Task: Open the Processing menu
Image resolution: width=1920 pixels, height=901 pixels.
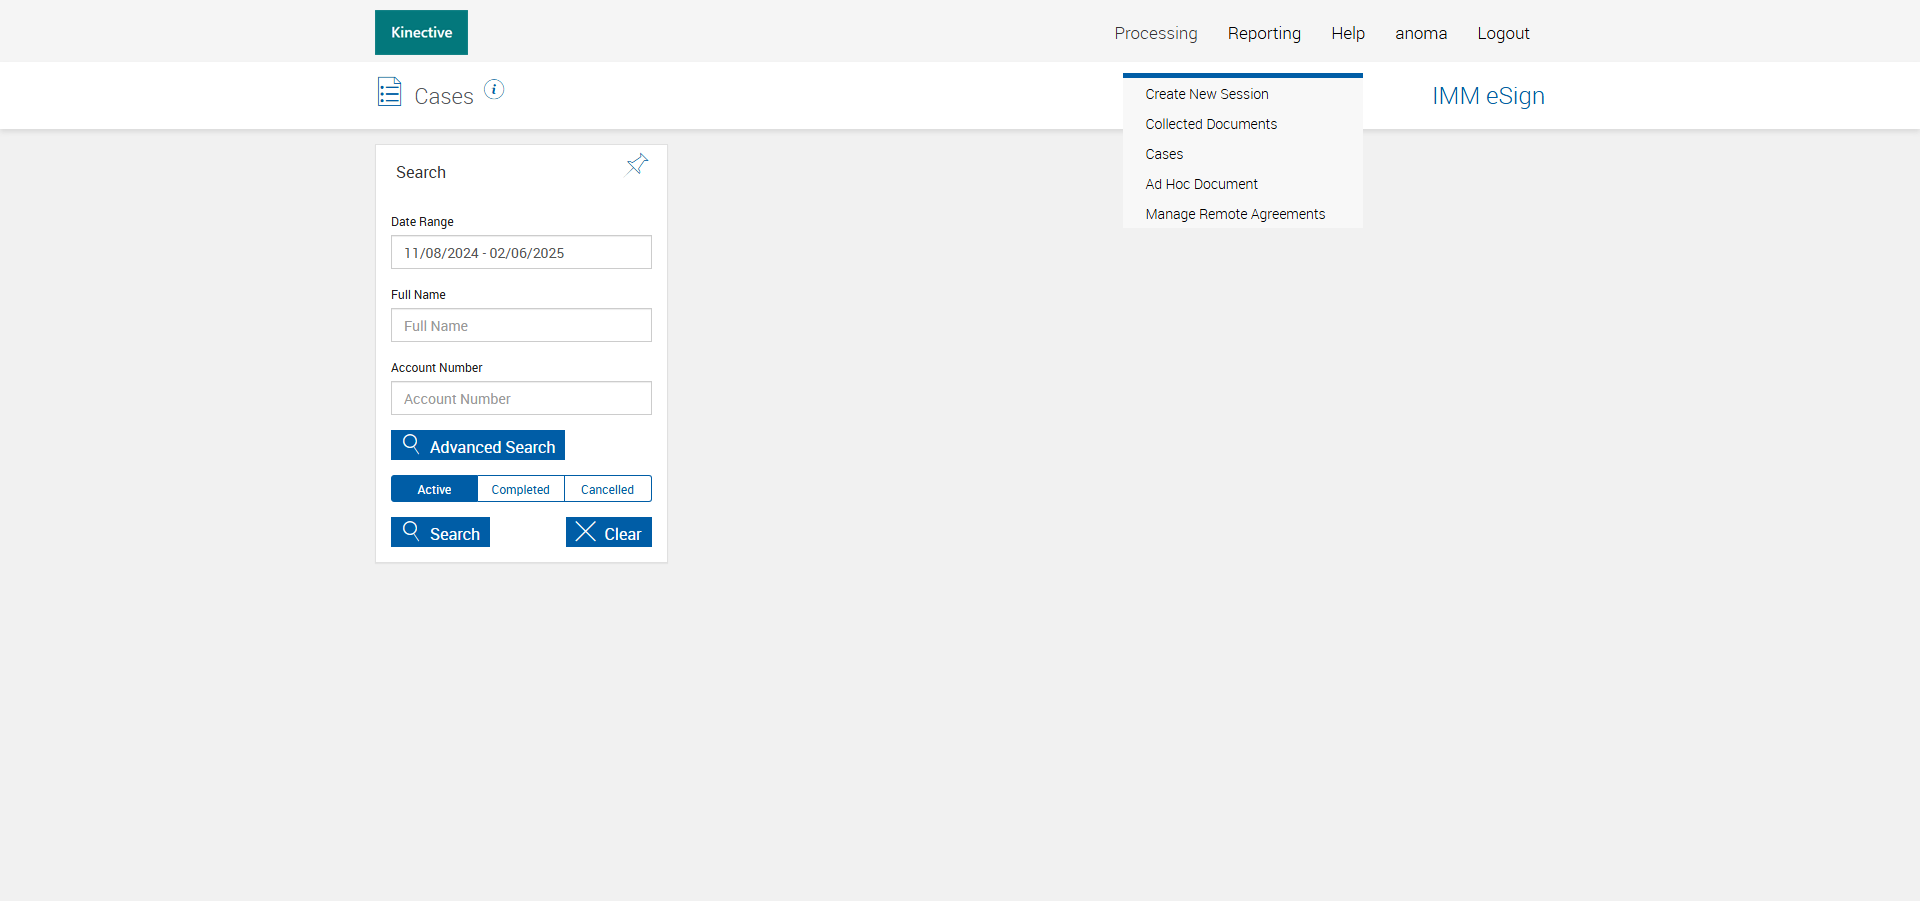Action: click(1156, 33)
